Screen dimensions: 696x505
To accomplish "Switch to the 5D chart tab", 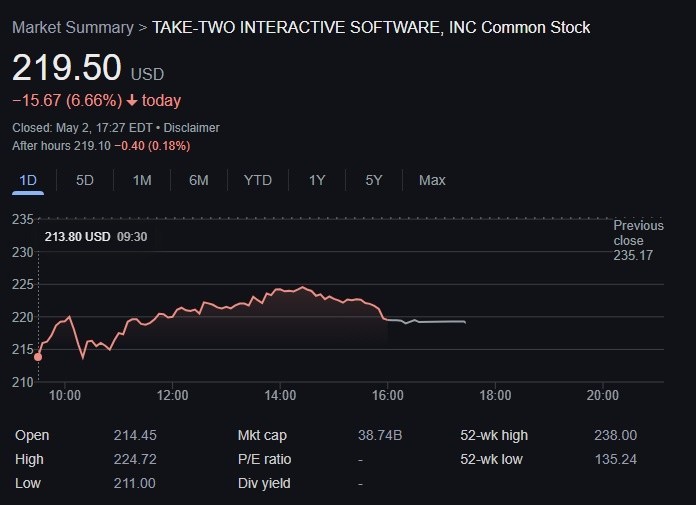I will pyautogui.click(x=85, y=181).
